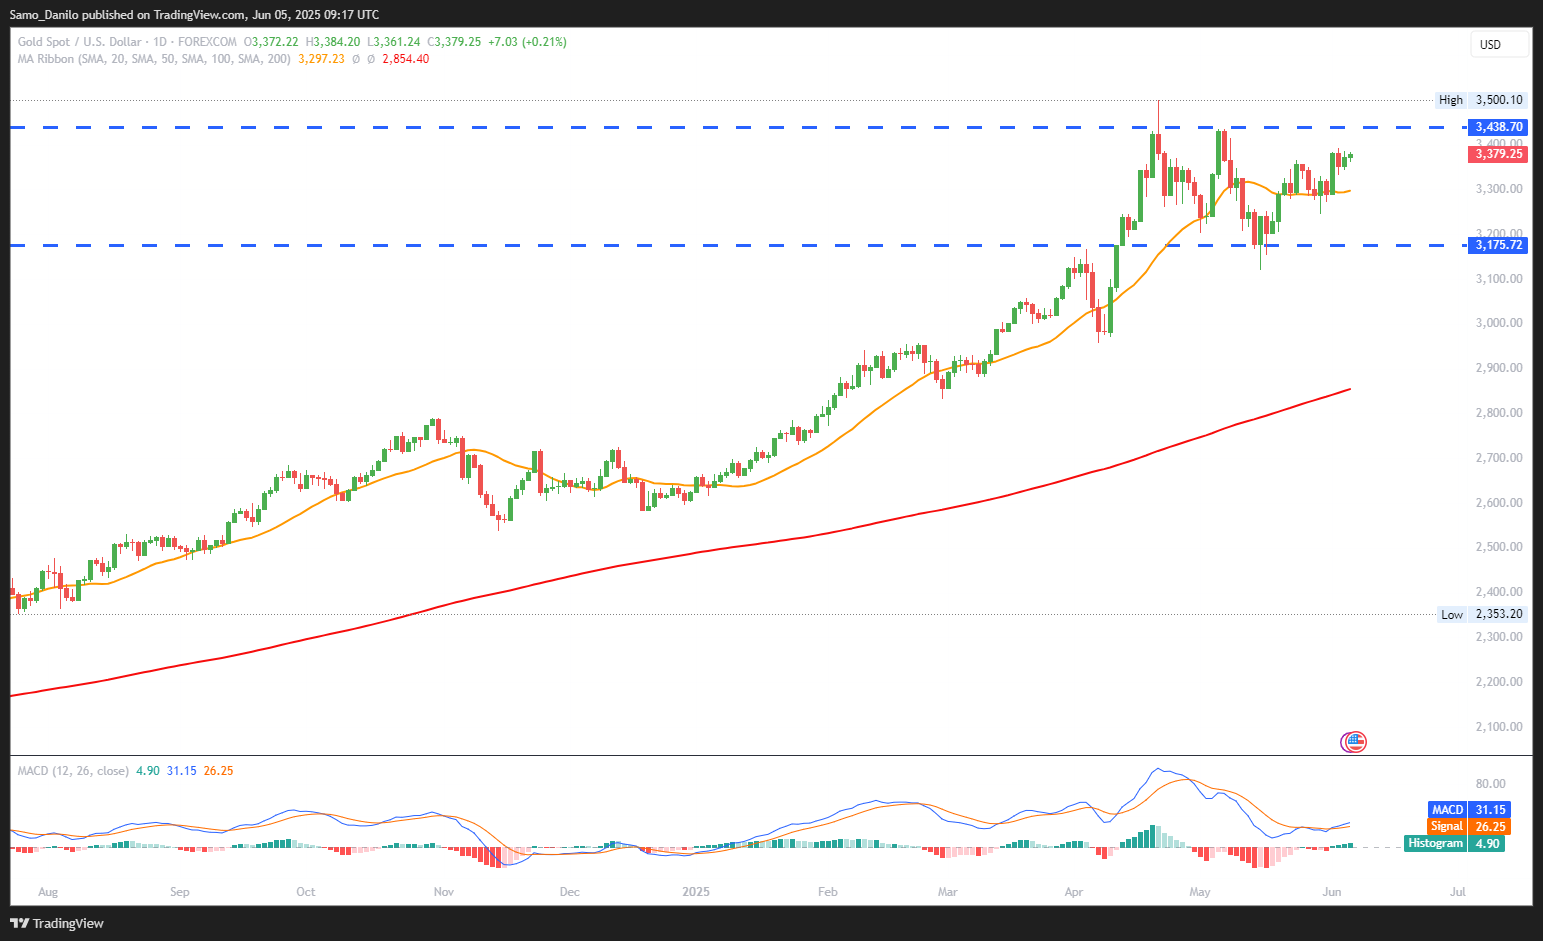Click the 3,000.00 level on the price axis
The height and width of the screenshot is (941, 1543).
pyautogui.click(x=1499, y=323)
